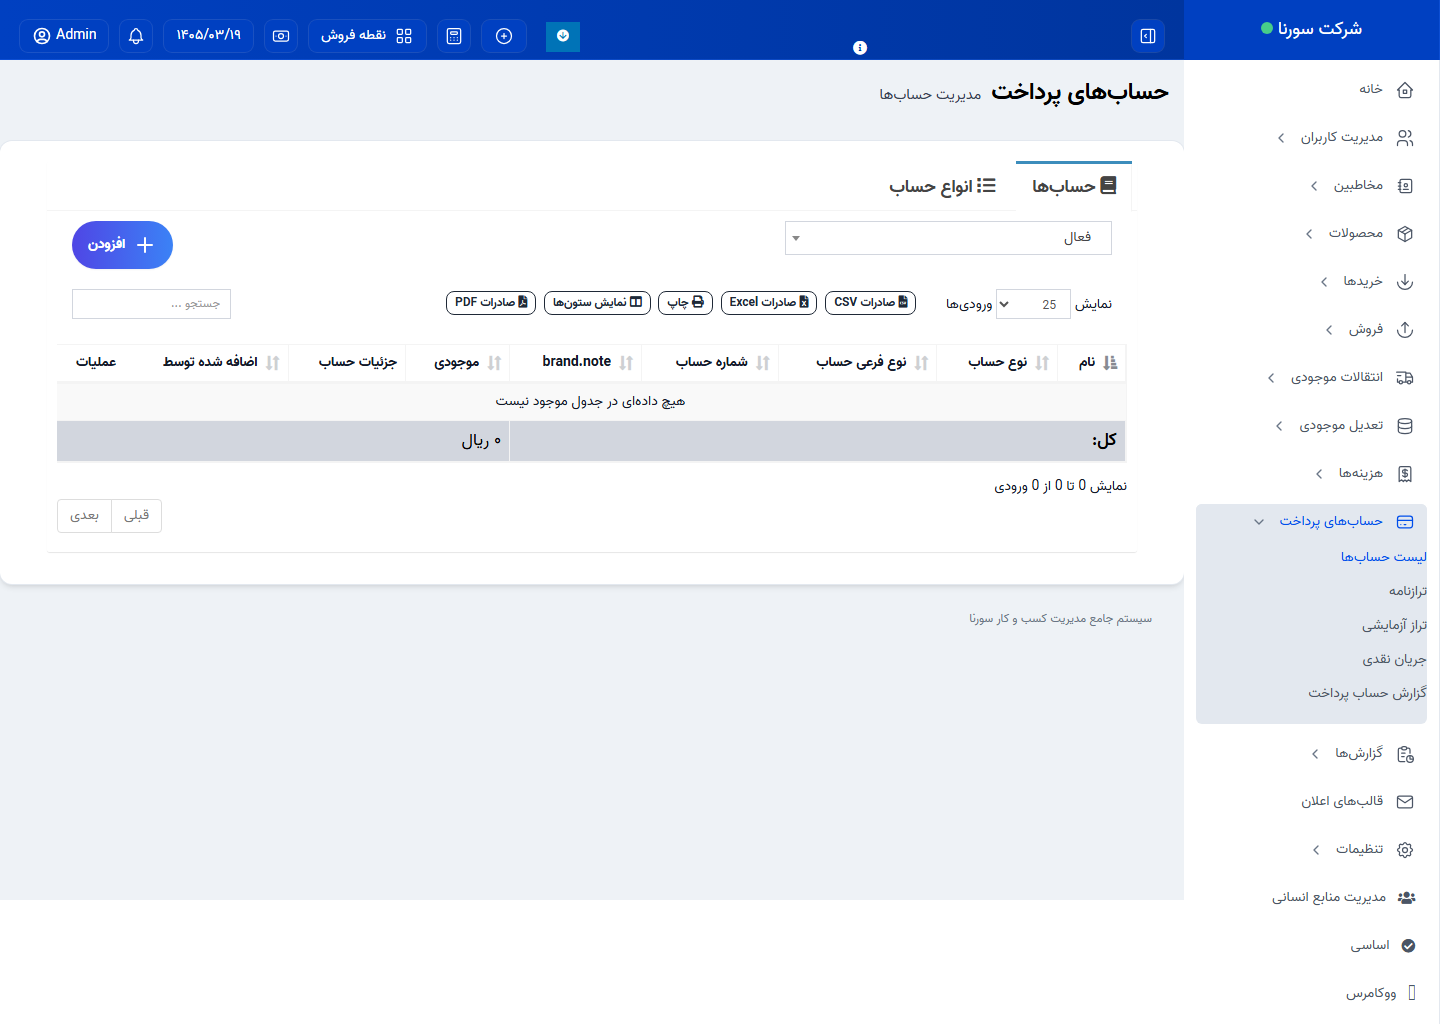The image size is (1440, 1024).
Task: Click the هزینه‌ها receipt icon
Action: click(x=1405, y=474)
